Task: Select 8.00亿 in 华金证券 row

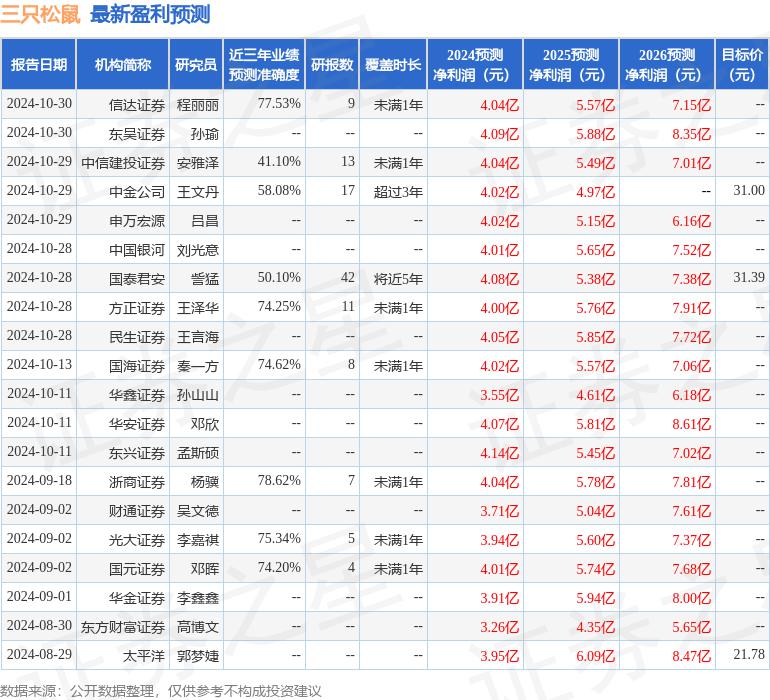Action: 691,597
